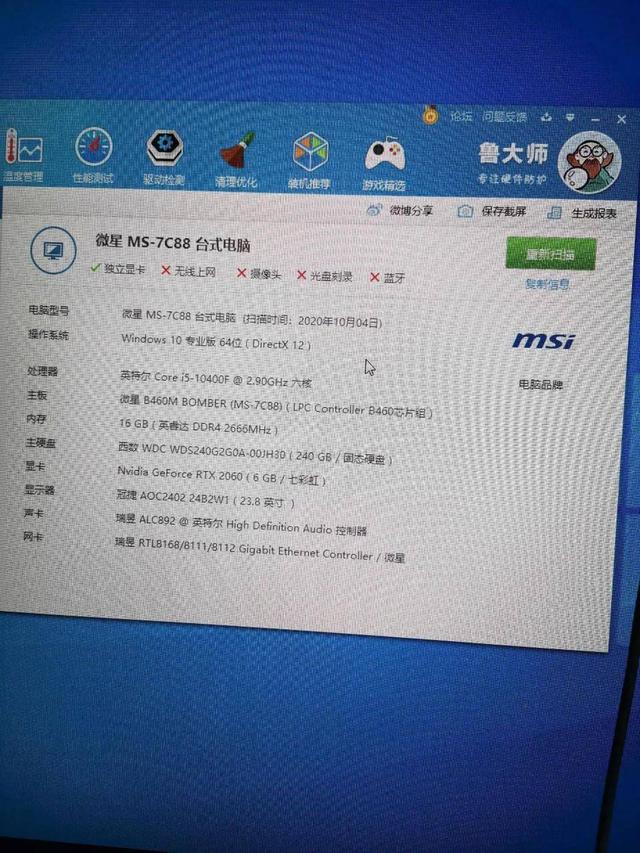Select the 主硬盘 row label
Screen dimensions: 640x853
(x=40, y=443)
